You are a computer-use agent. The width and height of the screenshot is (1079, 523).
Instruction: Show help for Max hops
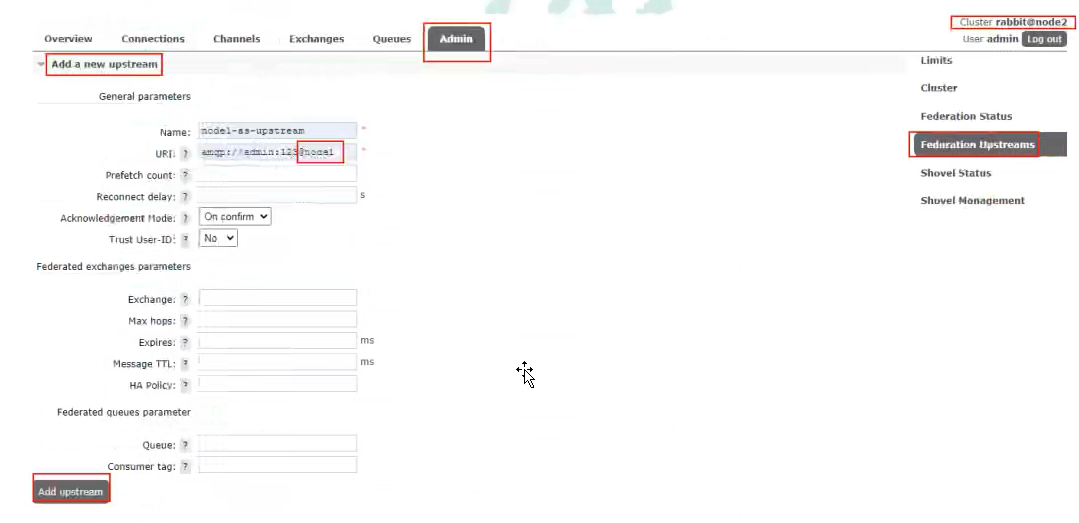pyautogui.click(x=184, y=321)
